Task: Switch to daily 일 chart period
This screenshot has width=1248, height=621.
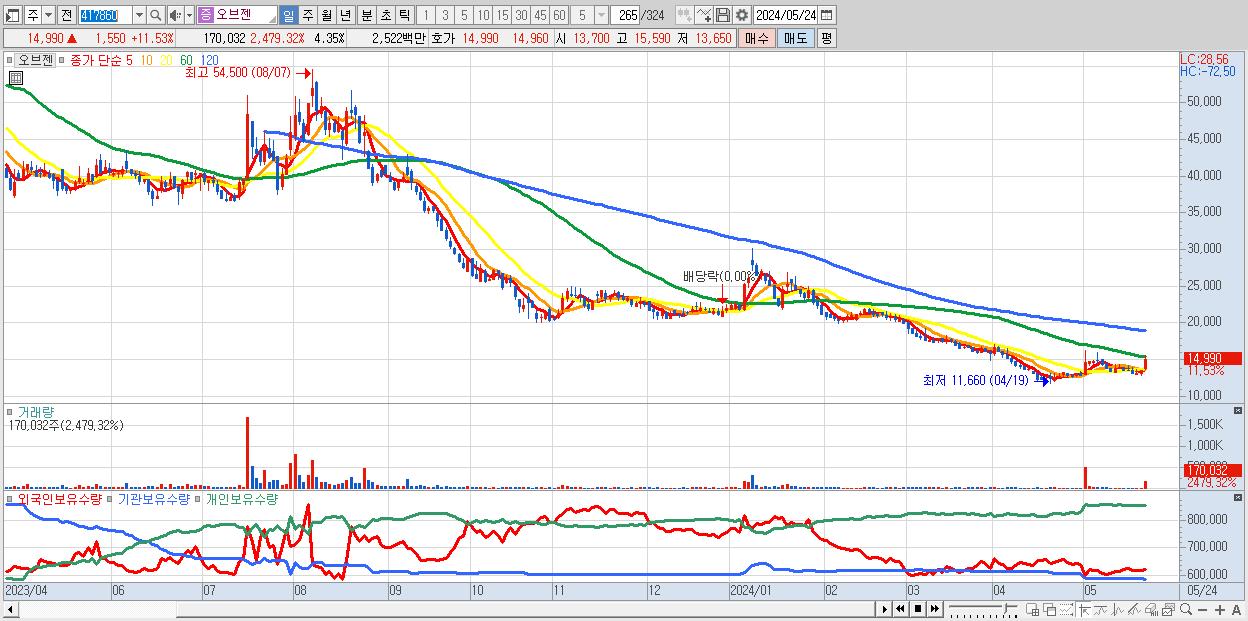Action: point(288,15)
